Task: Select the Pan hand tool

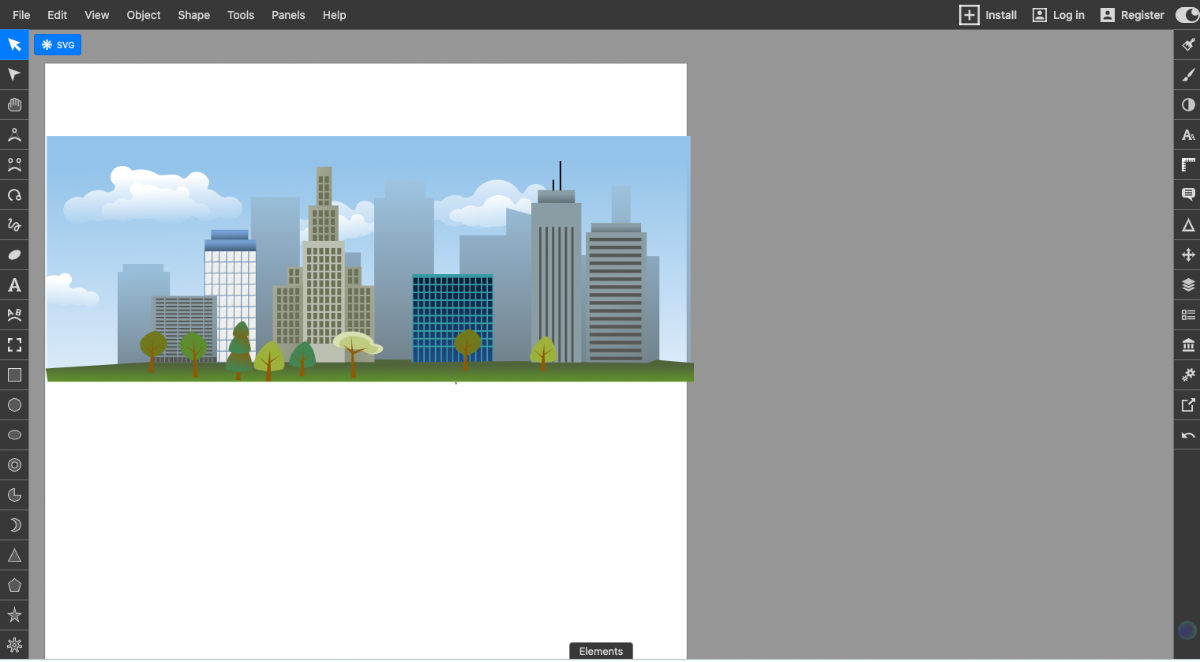Action: pyautogui.click(x=14, y=104)
